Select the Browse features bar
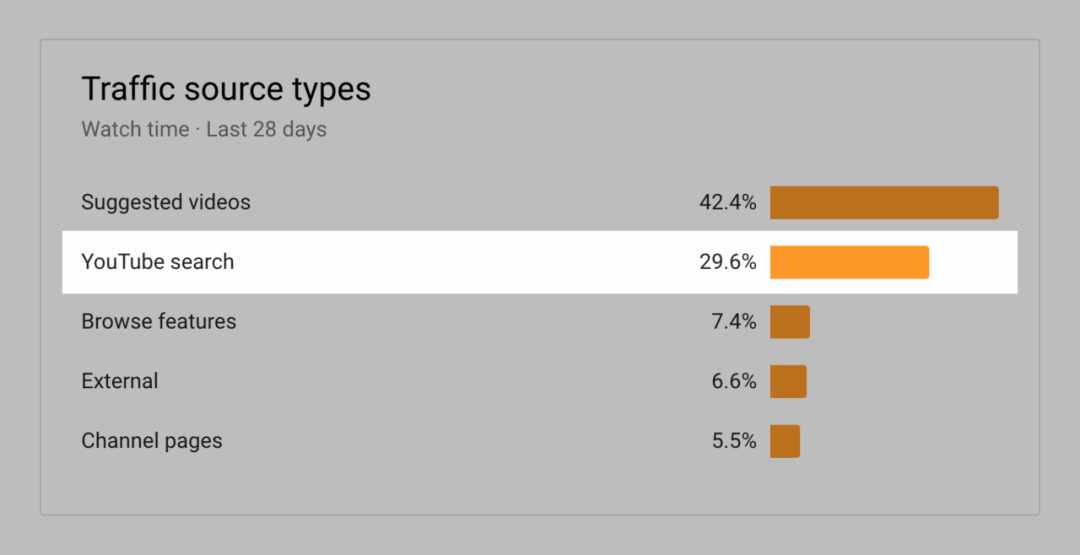 click(x=790, y=322)
